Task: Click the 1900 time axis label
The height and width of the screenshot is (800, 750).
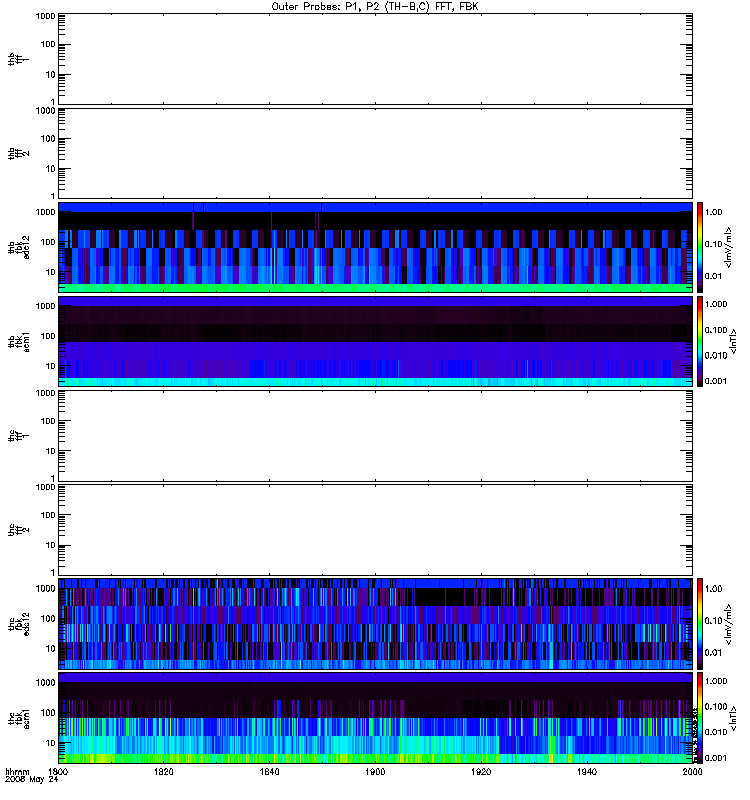Action: pos(375,772)
